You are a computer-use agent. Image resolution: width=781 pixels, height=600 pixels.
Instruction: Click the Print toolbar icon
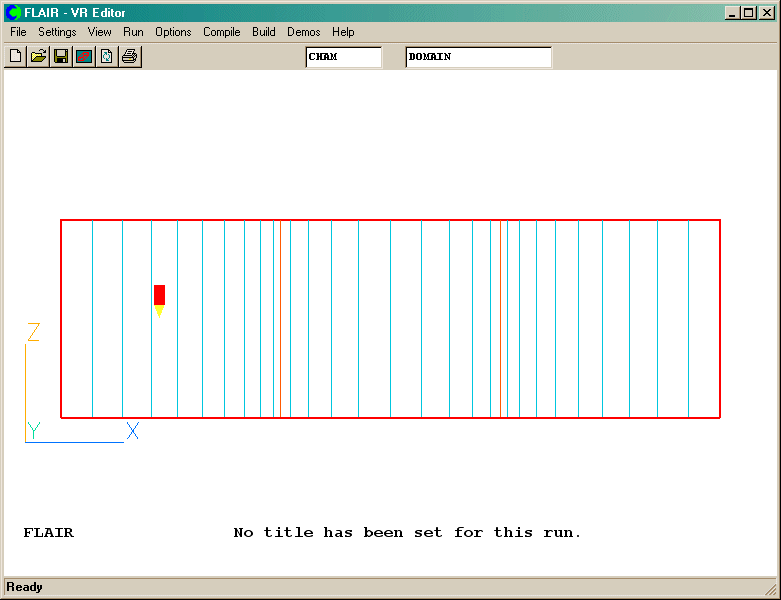coord(129,56)
